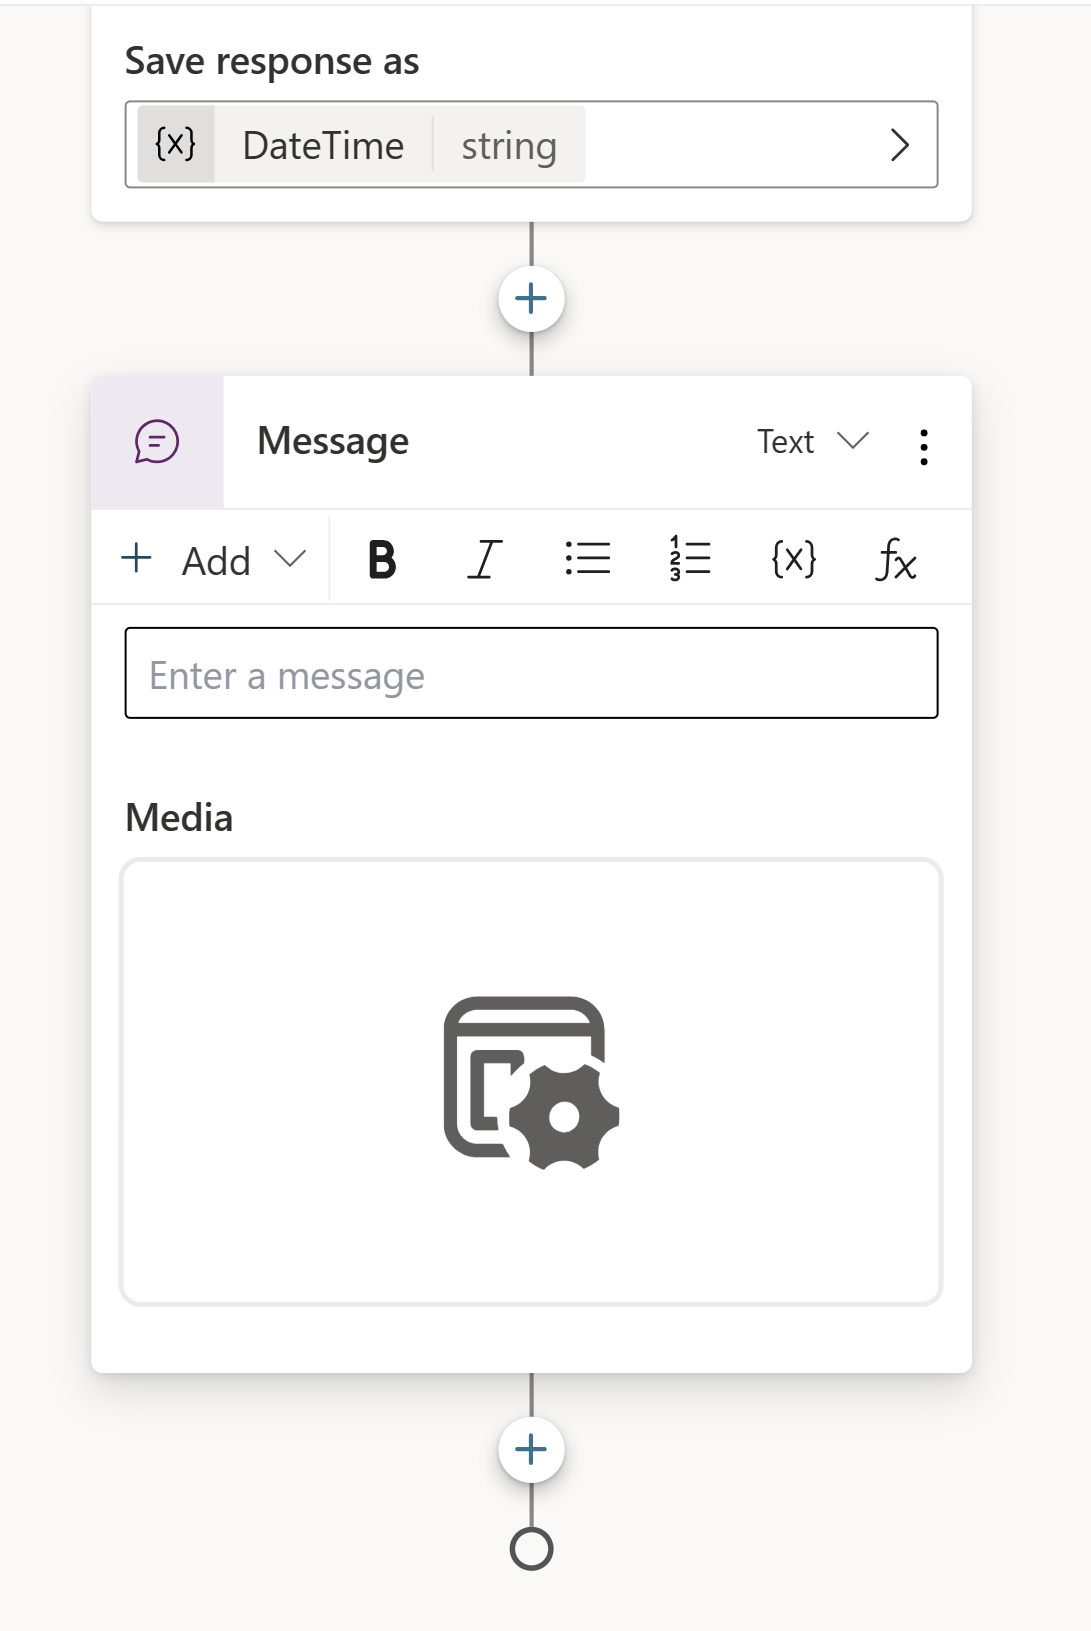Expand the variable picker chevron arrow
The image size is (1091, 1631).
click(899, 145)
